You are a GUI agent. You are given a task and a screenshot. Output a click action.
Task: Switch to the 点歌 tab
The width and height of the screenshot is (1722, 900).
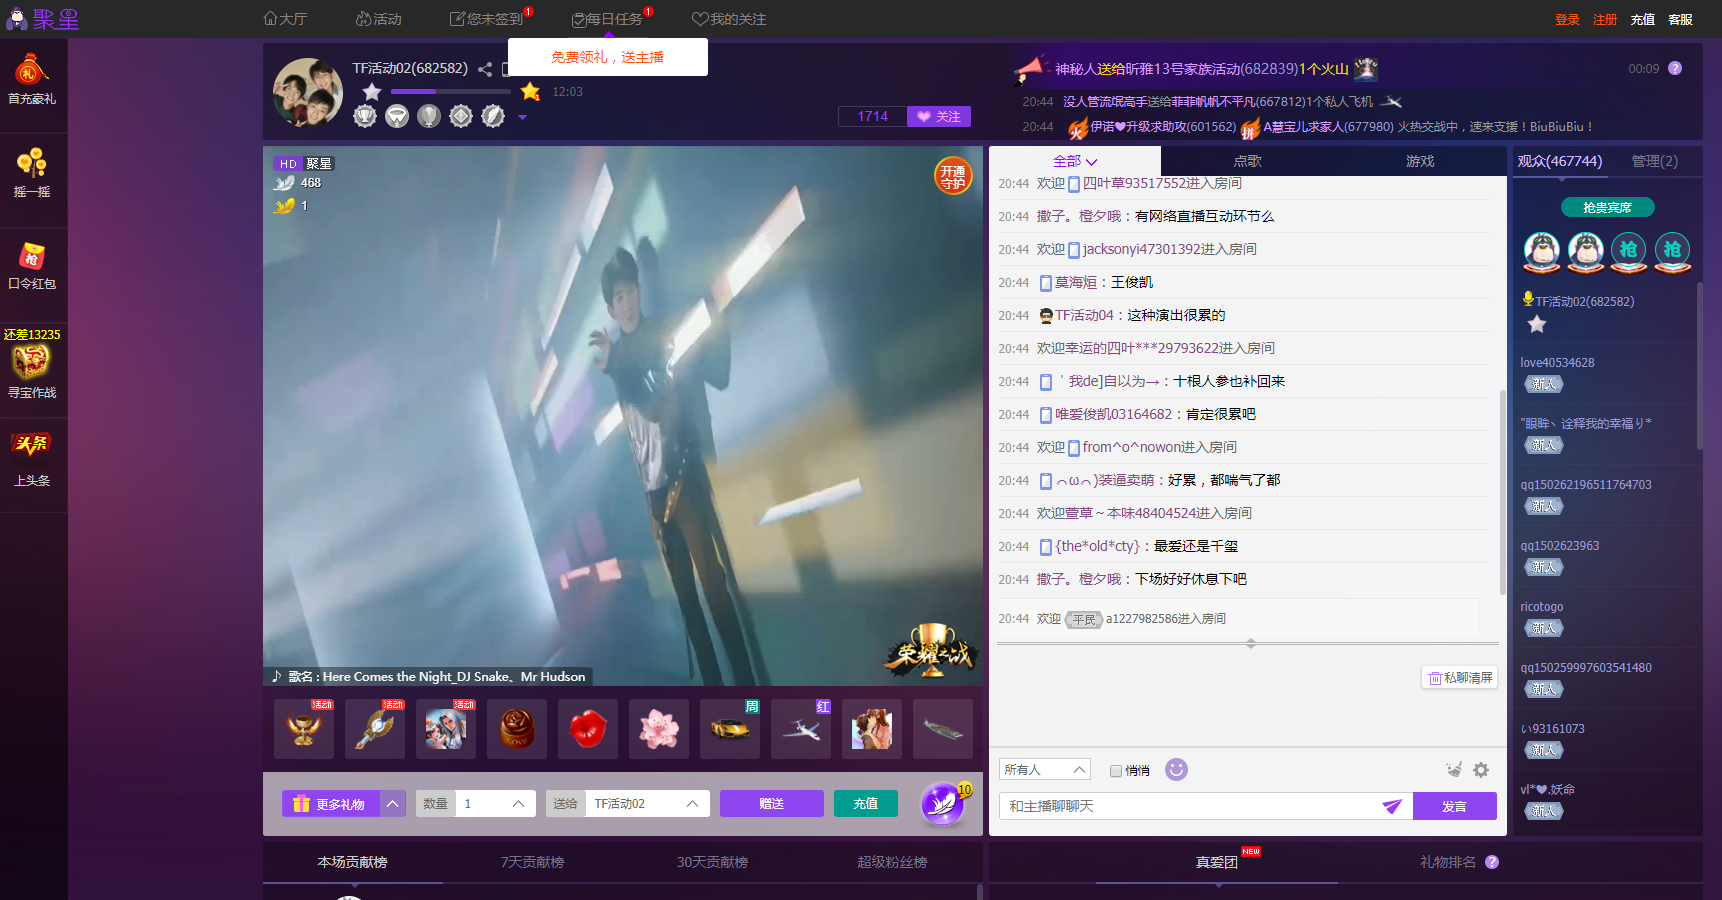click(1247, 161)
